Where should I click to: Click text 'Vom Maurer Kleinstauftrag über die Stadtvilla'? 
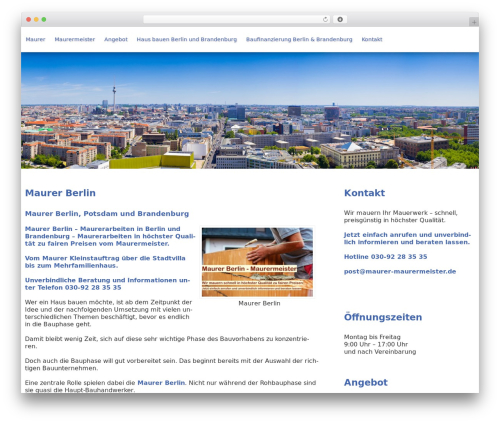(105, 258)
